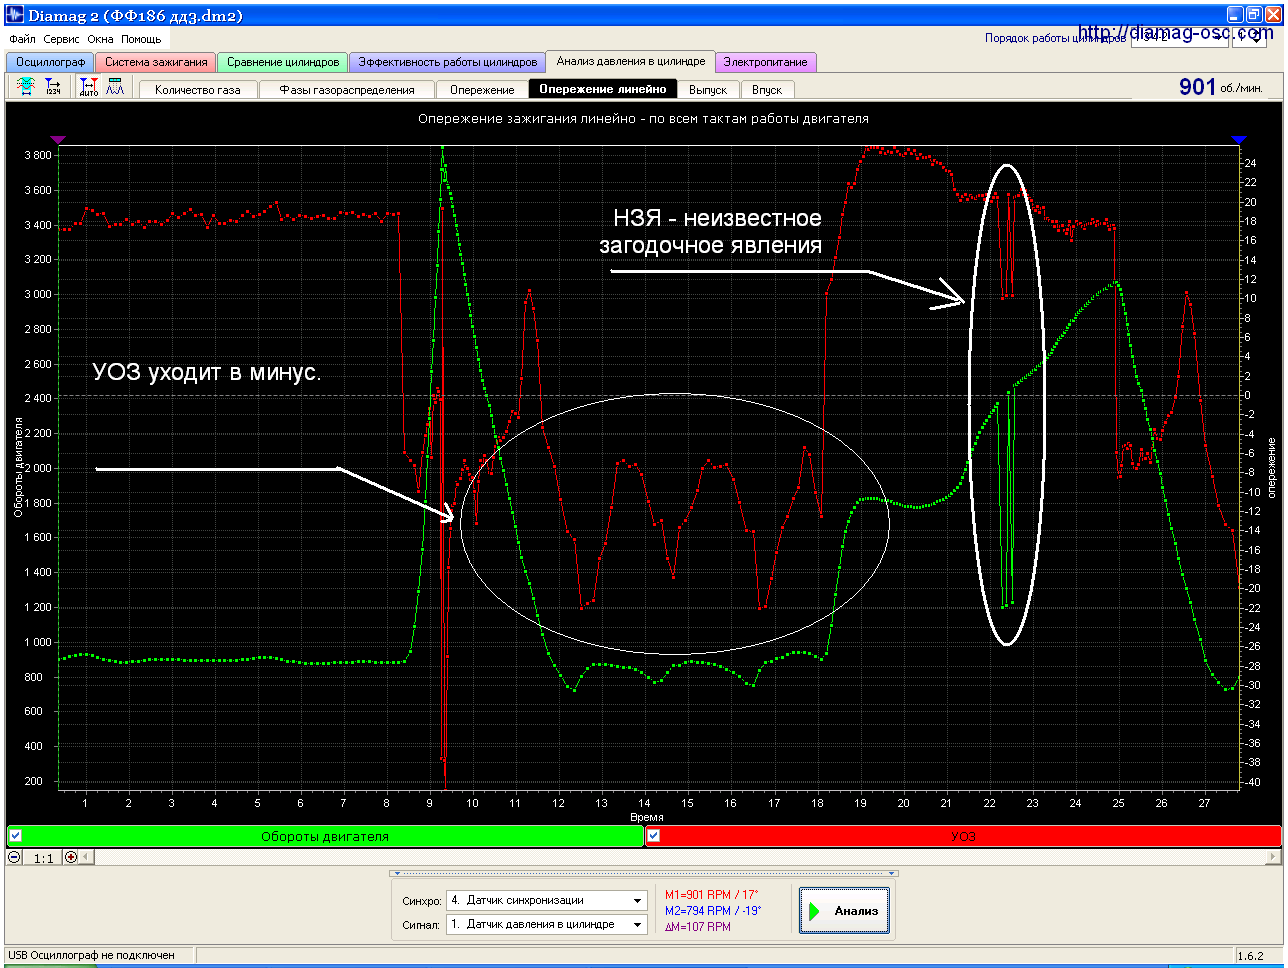Click the ΔM=107 RPM readout

click(698, 927)
